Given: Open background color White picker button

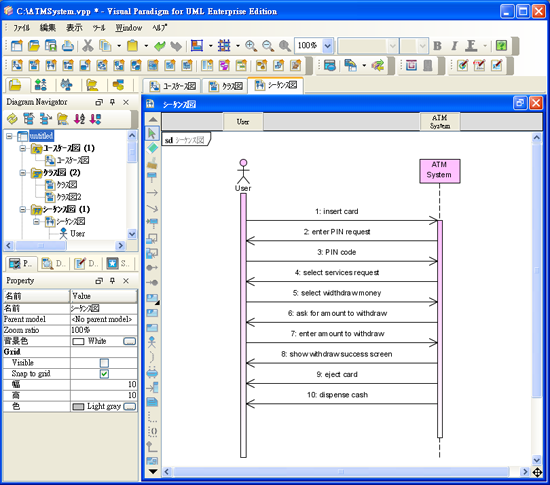Looking at the screenshot, I should click(x=129, y=341).
